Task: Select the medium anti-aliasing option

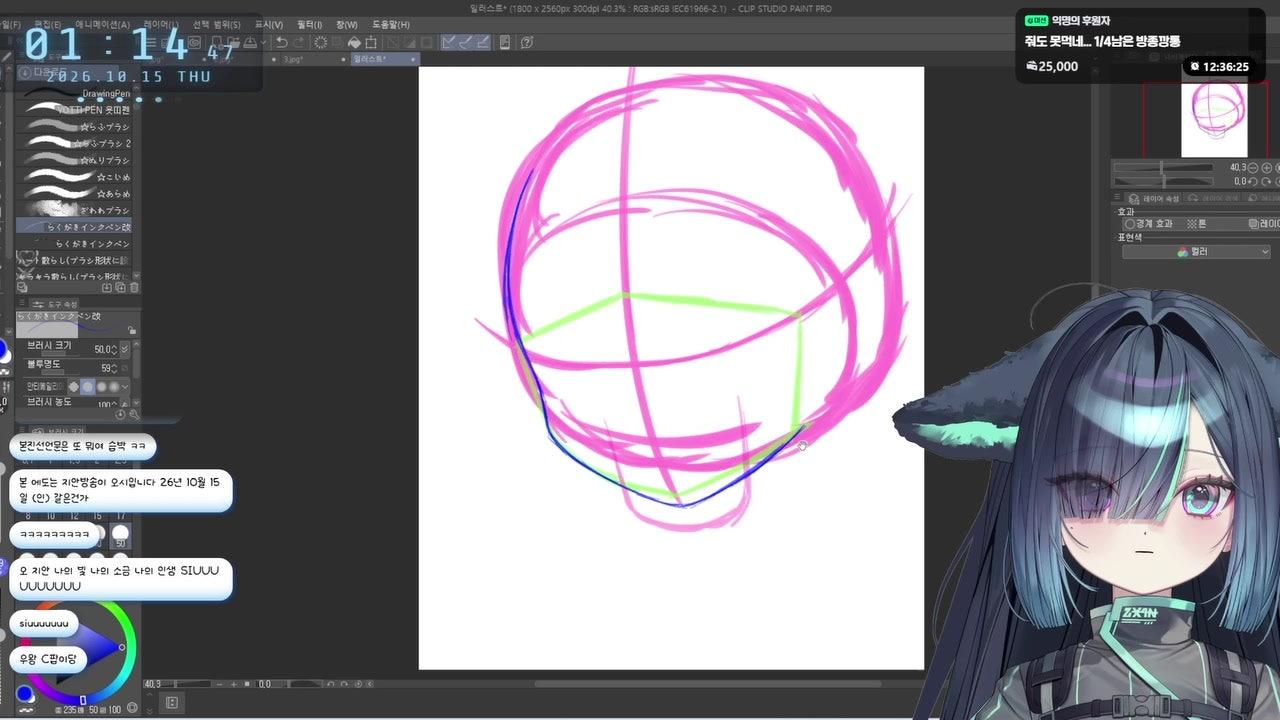Action: click(x=100, y=386)
